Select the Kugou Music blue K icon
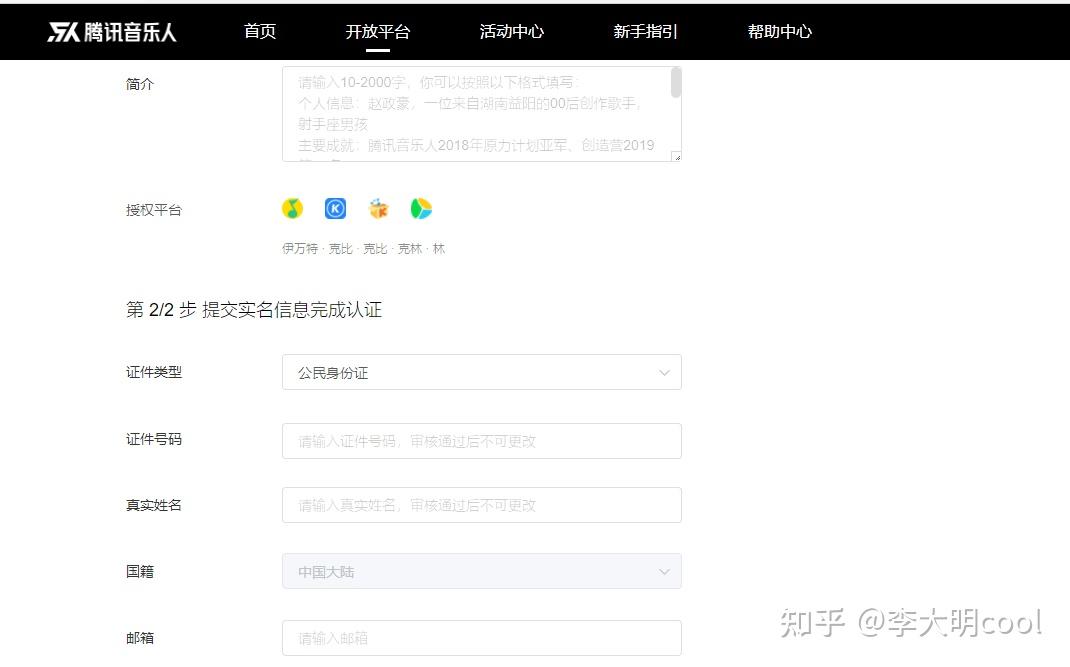 pyautogui.click(x=335, y=208)
